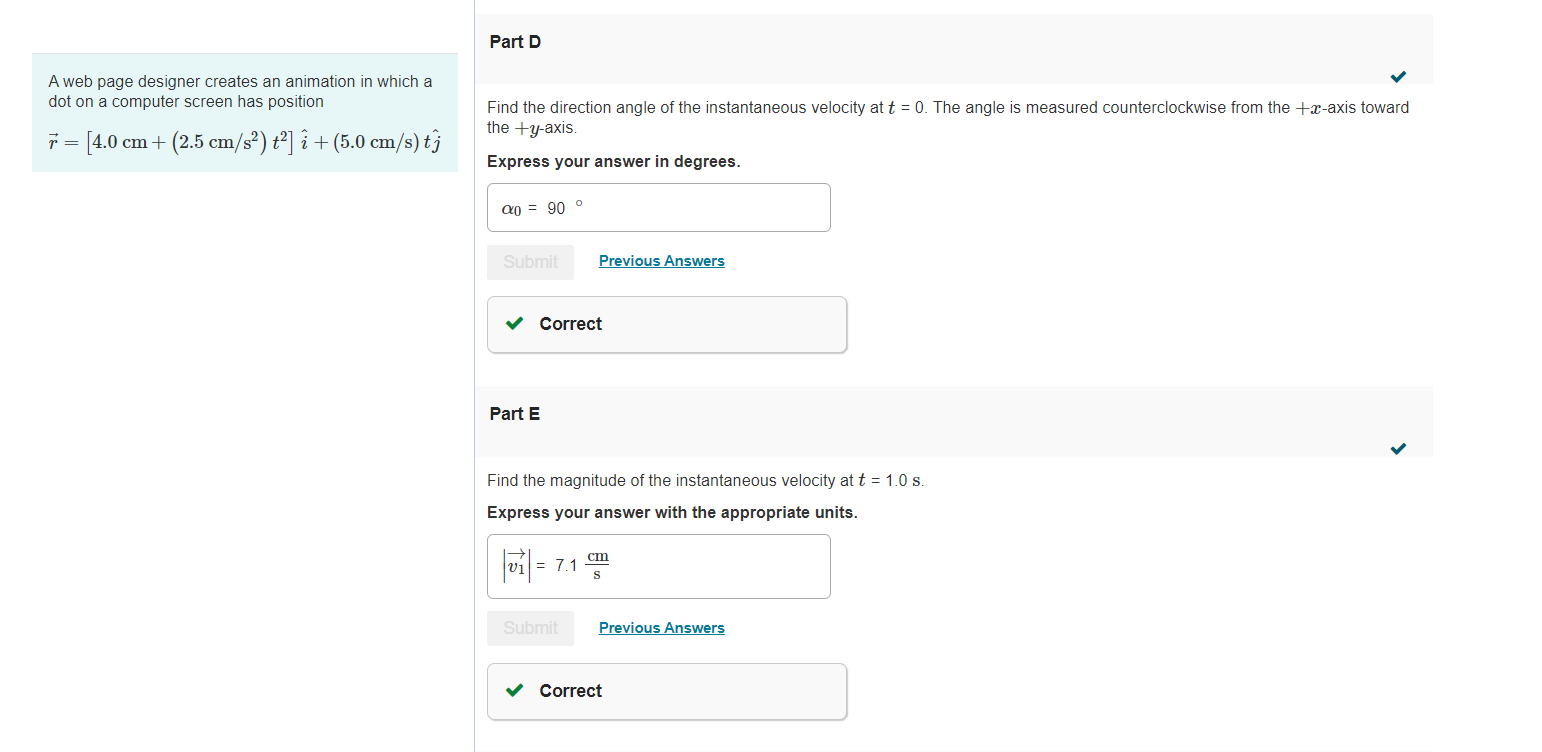Click the disabled Submit button under Part D
The width and height of the screenshot is (1542, 752).
(530, 261)
